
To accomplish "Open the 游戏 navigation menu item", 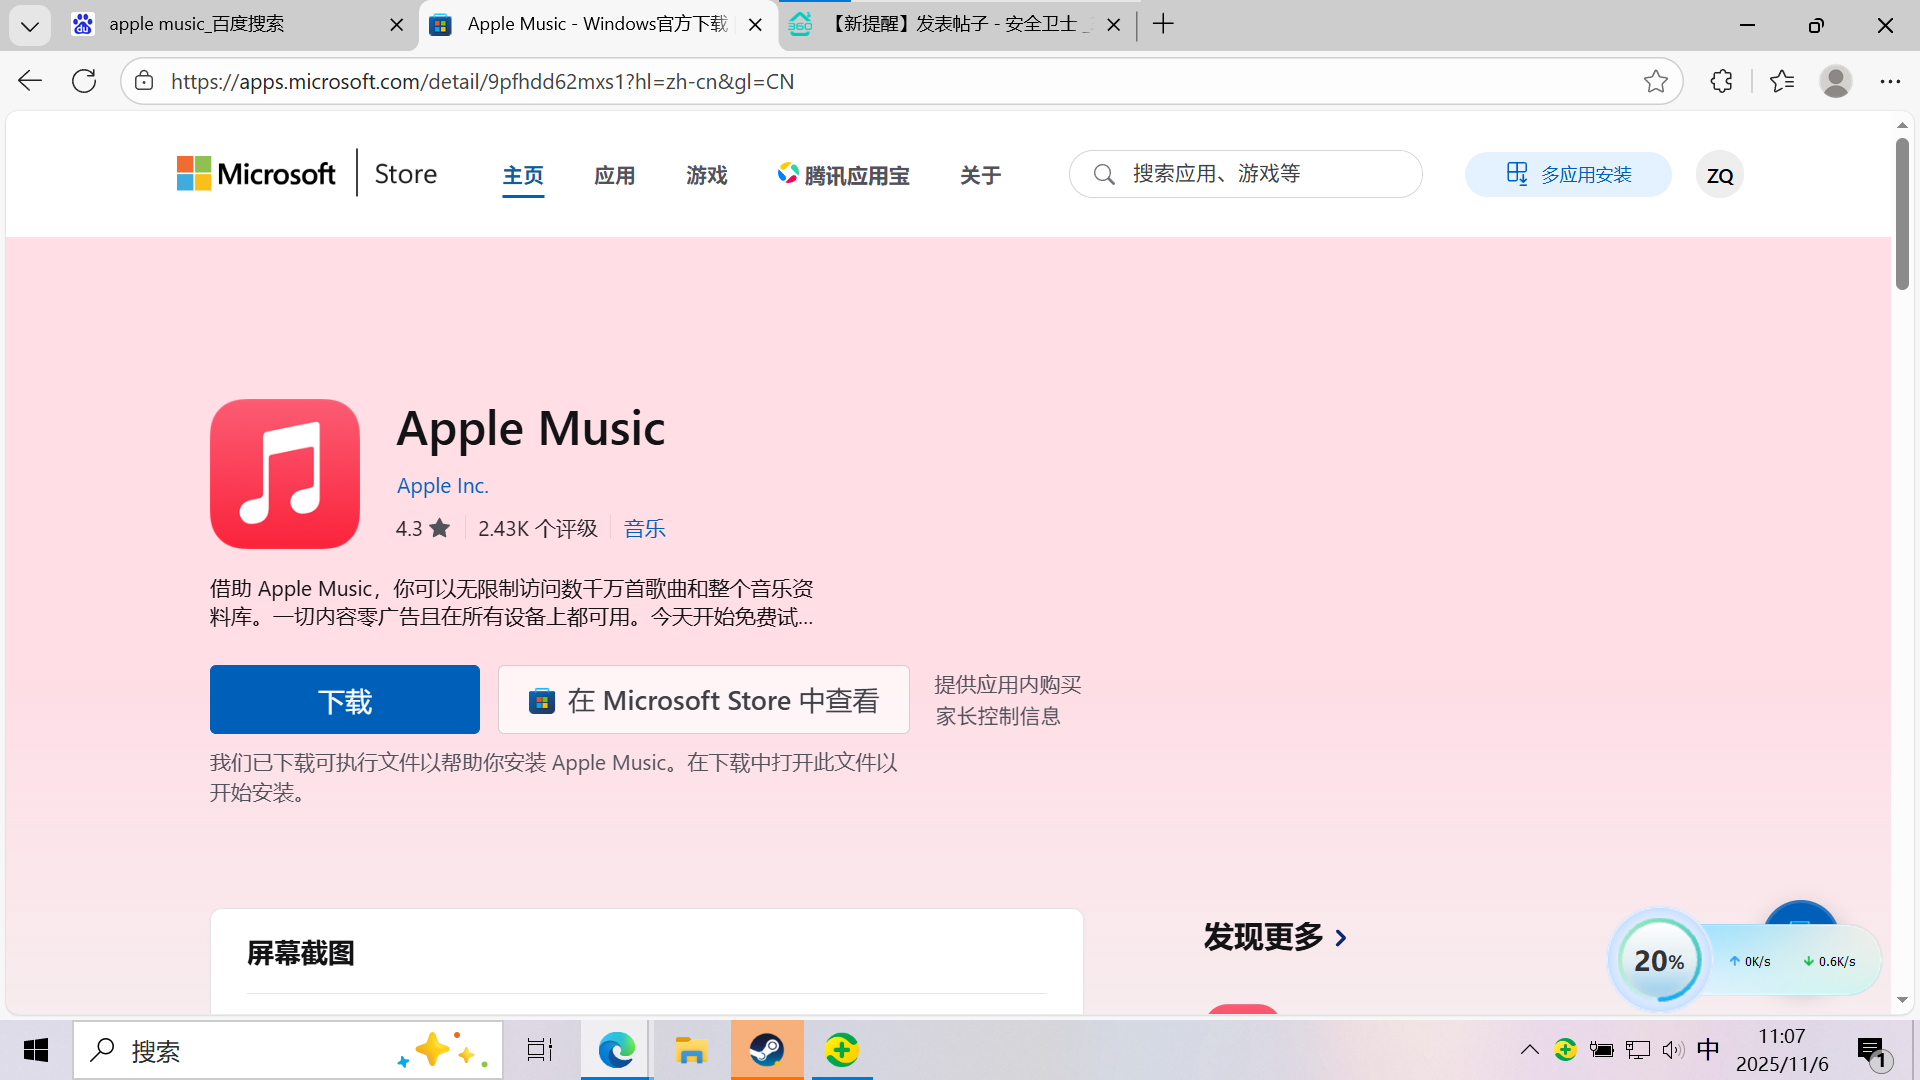I will pyautogui.click(x=706, y=175).
